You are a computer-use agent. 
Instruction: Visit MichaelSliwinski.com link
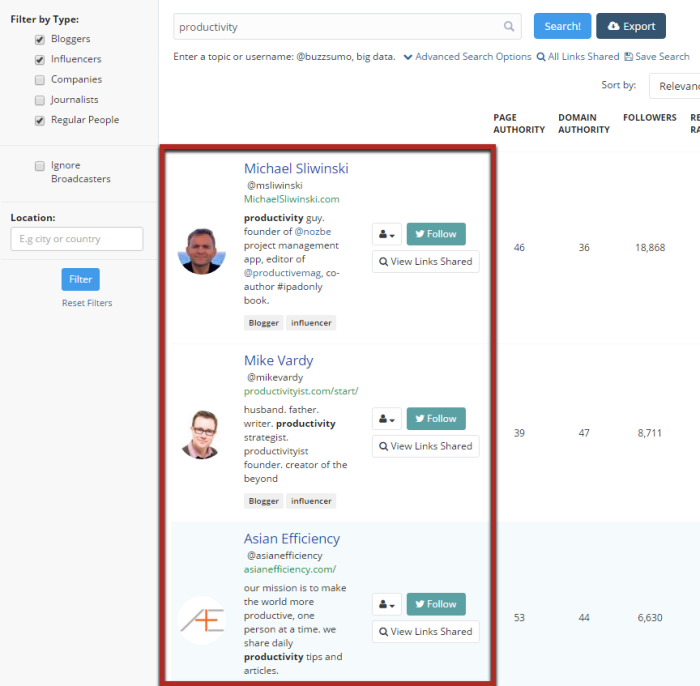click(292, 199)
